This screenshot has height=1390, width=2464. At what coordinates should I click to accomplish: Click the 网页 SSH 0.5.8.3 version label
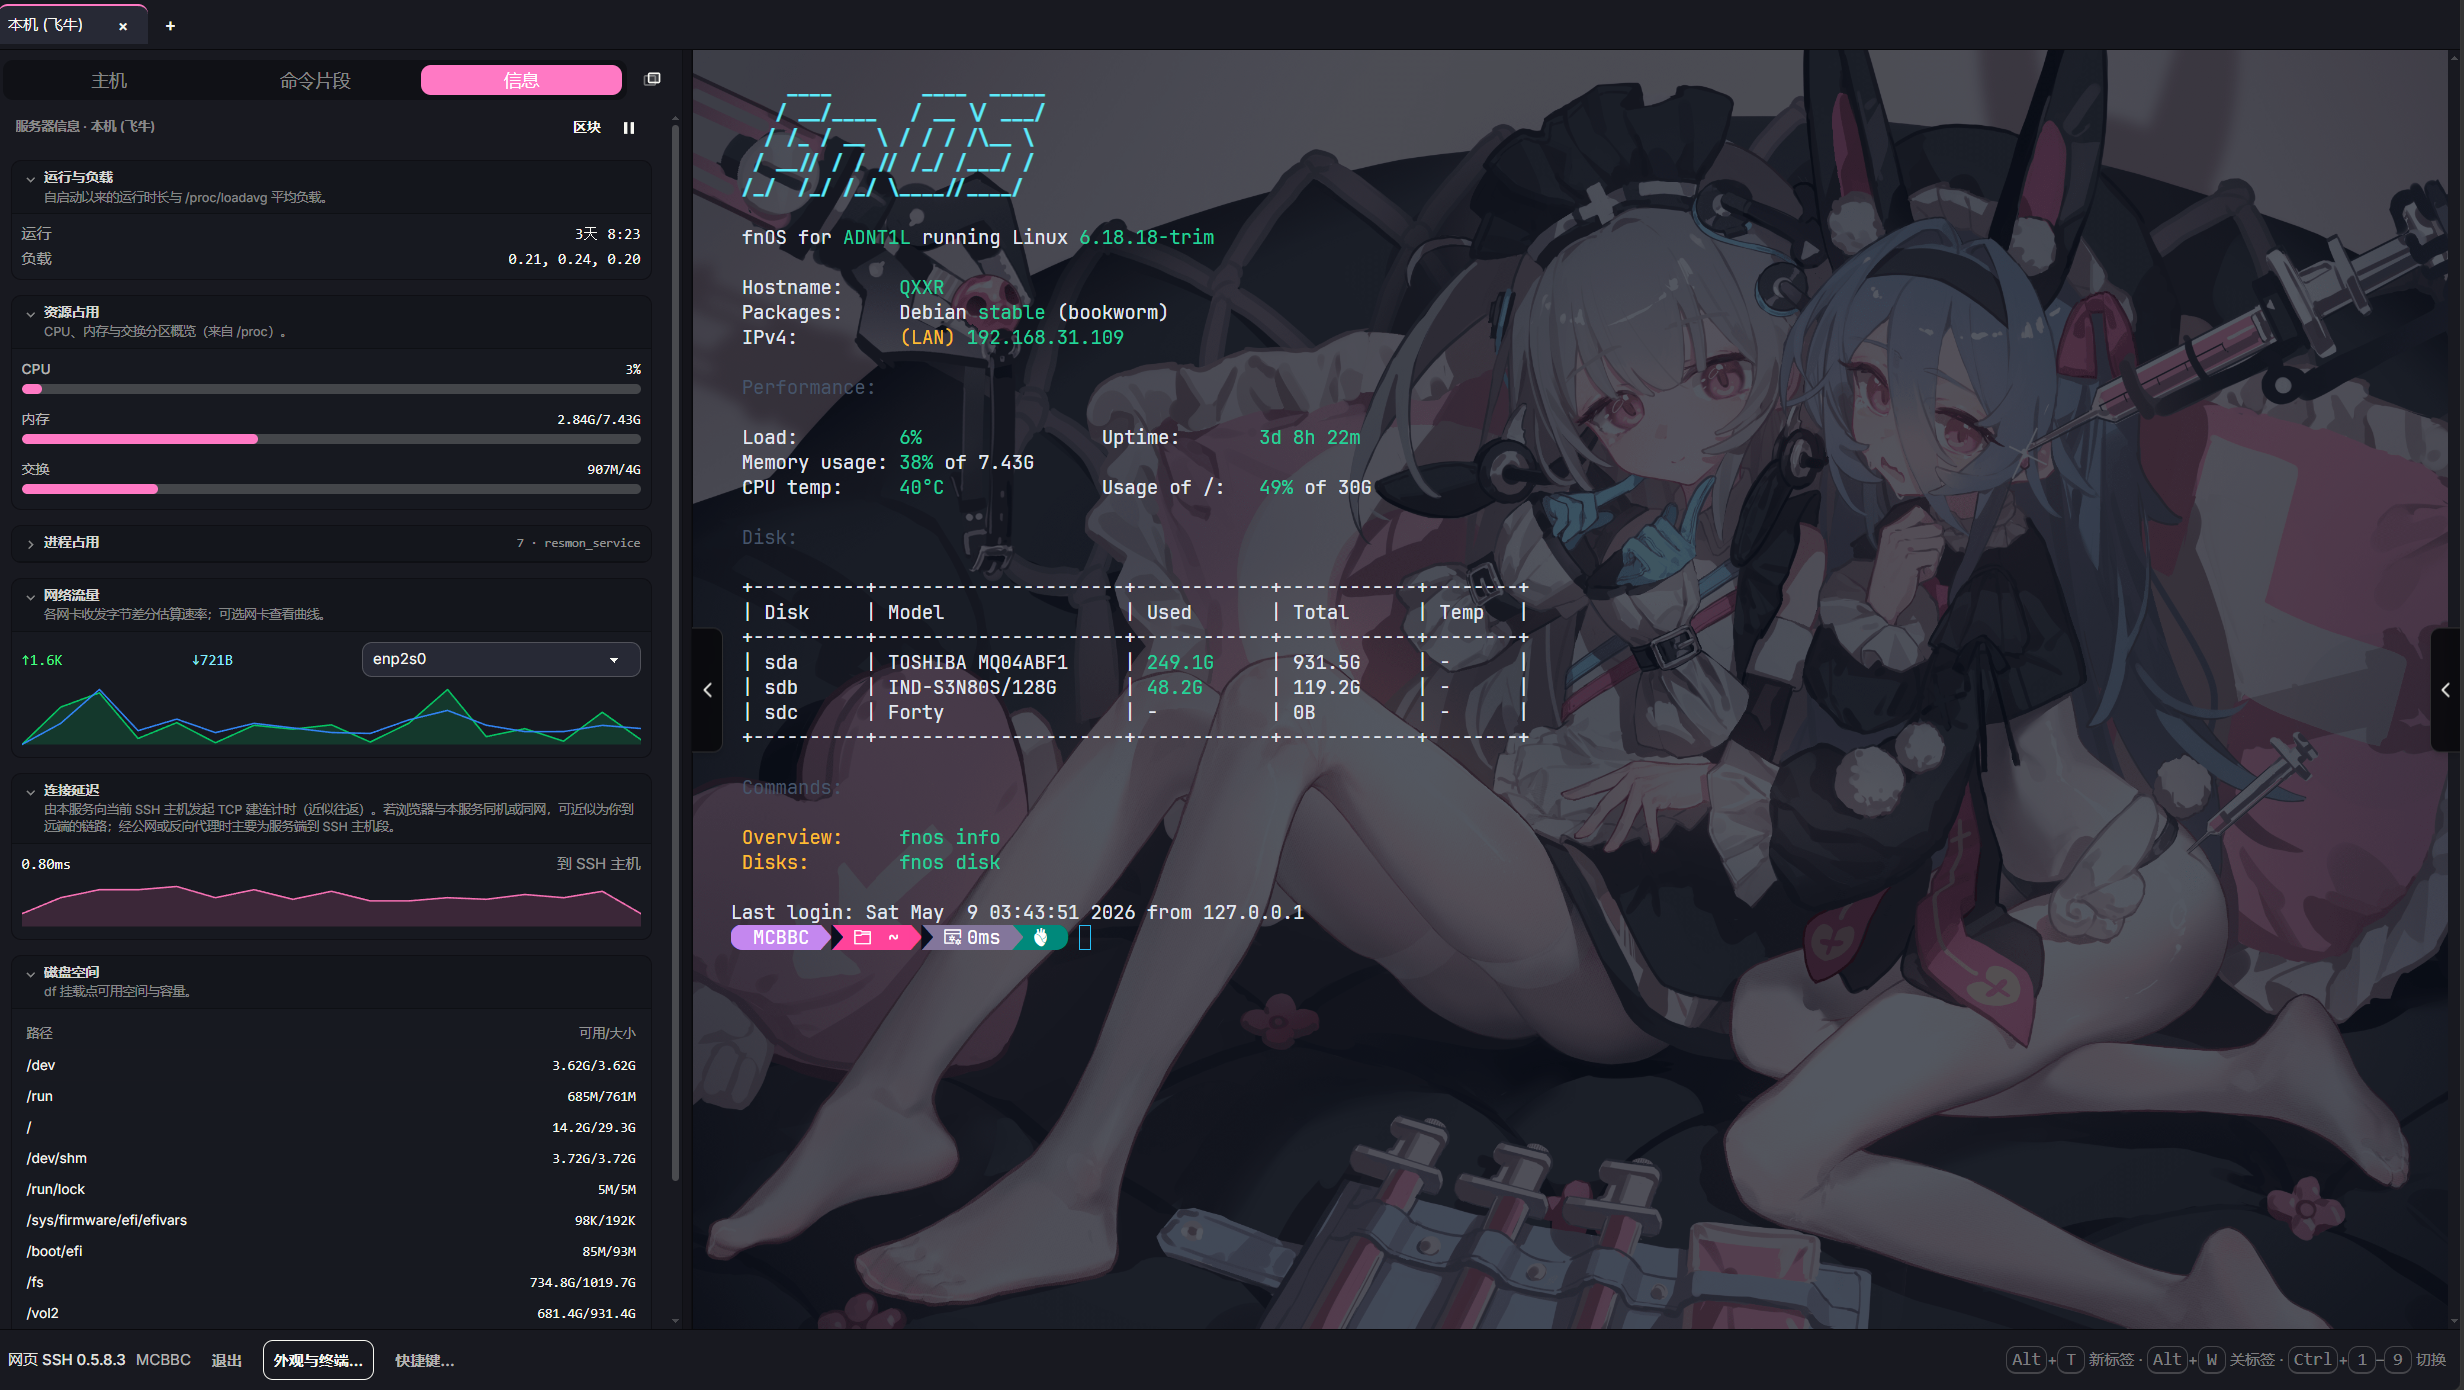coord(67,1360)
